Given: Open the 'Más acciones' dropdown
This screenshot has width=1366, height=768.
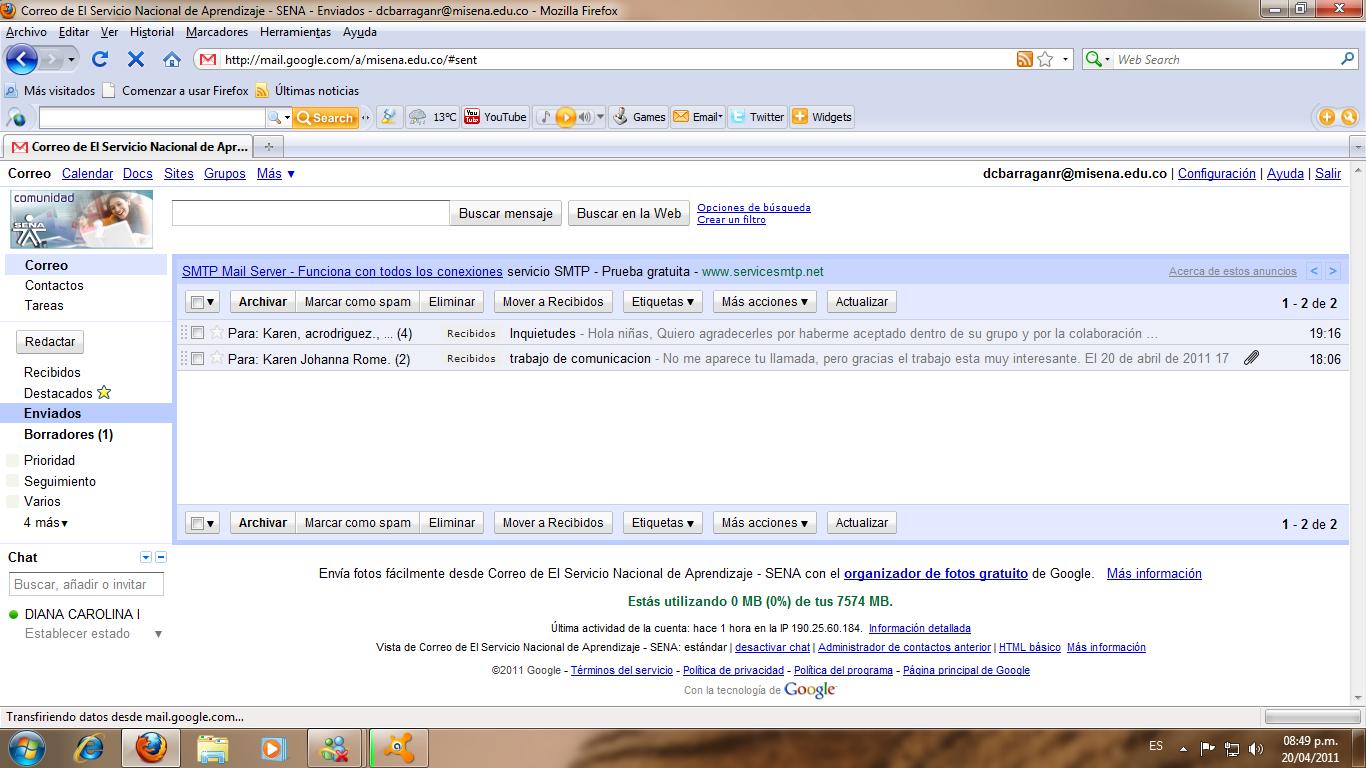Looking at the screenshot, I should coord(764,301).
